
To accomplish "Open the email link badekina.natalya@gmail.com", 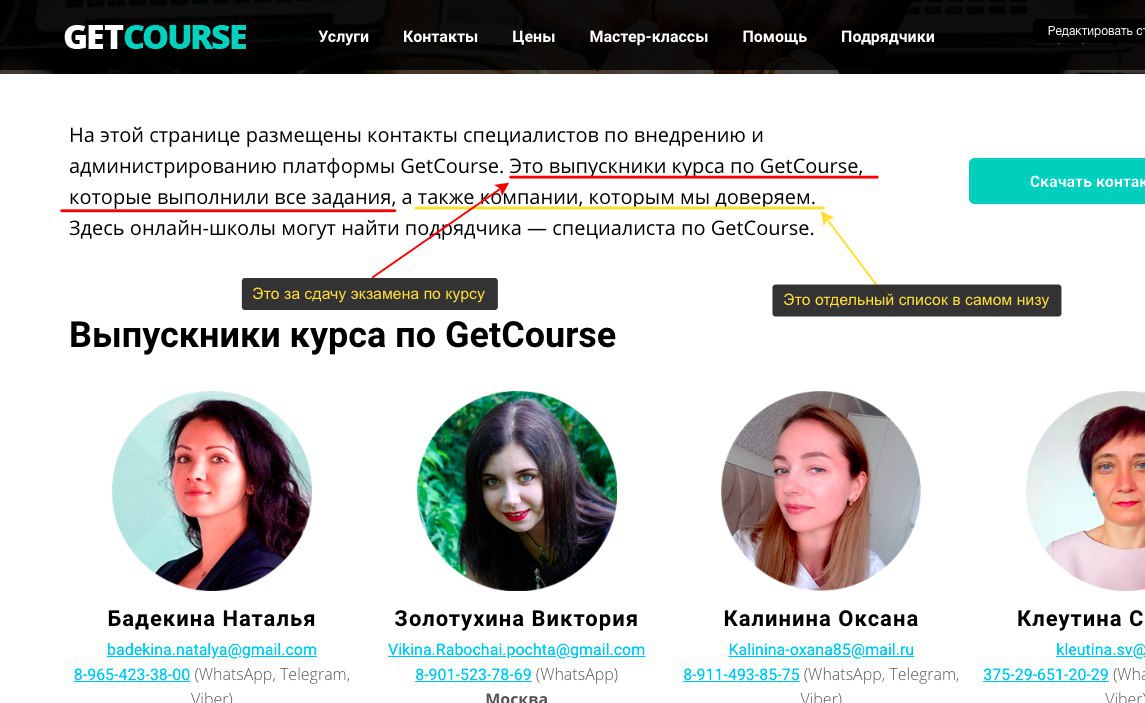I will coord(212,649).
